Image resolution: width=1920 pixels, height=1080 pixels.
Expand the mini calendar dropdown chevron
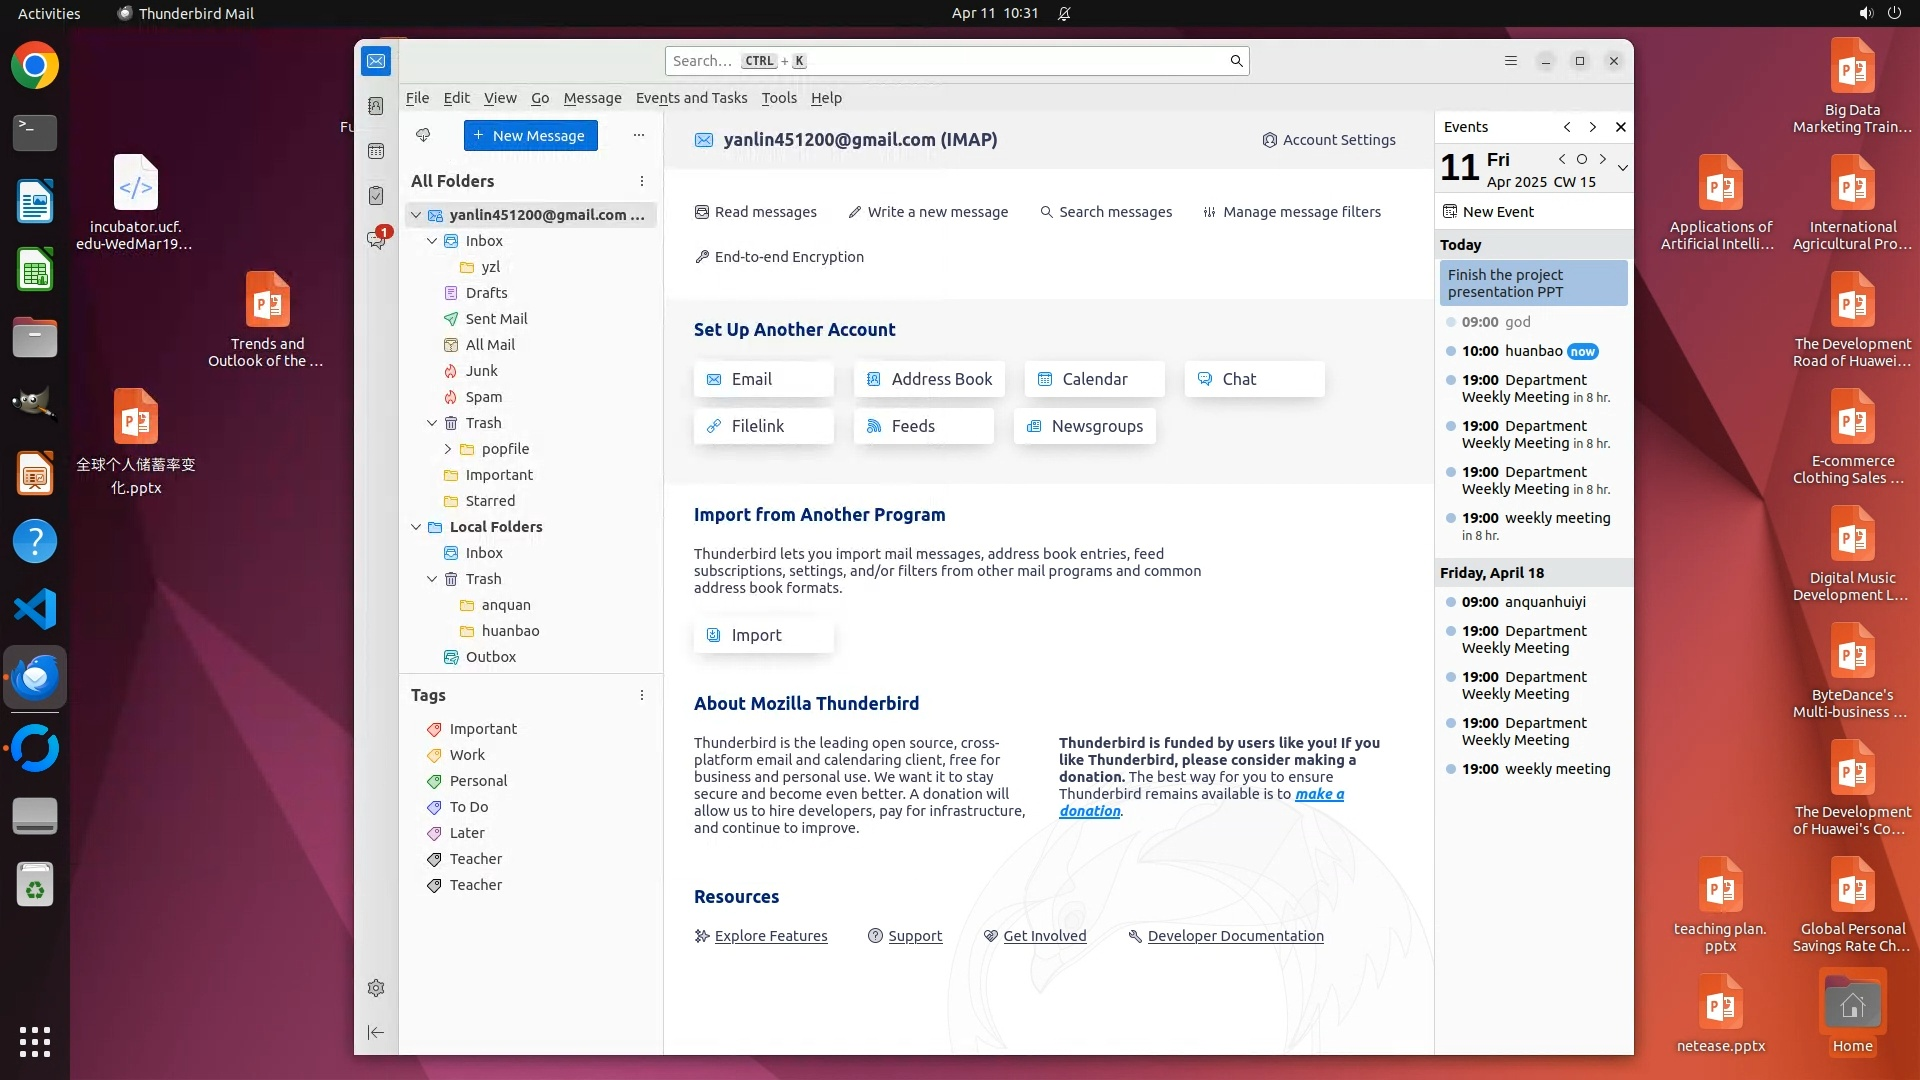tap(1622, 168)
